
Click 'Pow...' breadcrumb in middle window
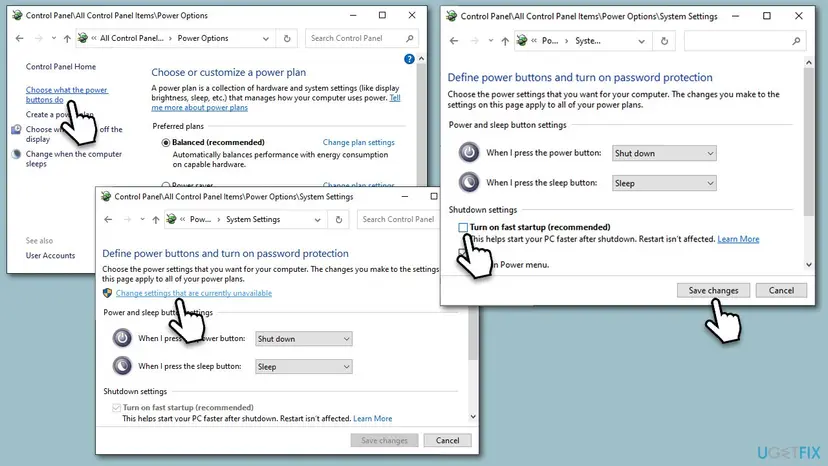[x=200, y=219]
